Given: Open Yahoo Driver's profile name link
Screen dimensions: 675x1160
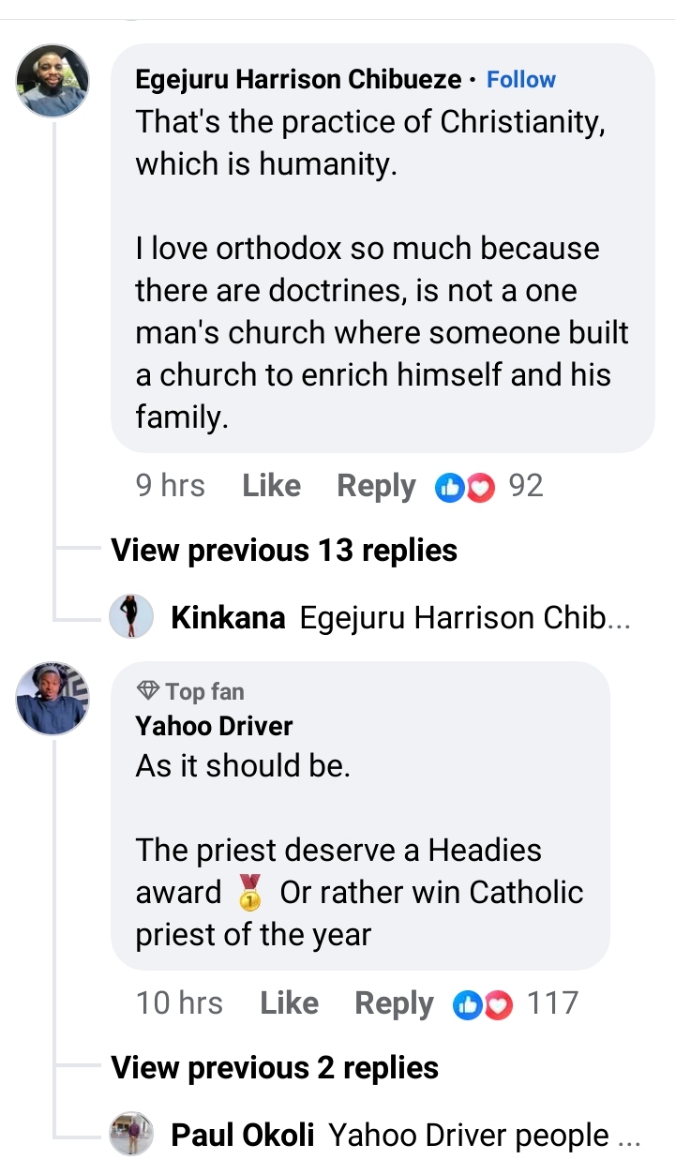Looking at the screenshot, I should click(x=214, y=726).
